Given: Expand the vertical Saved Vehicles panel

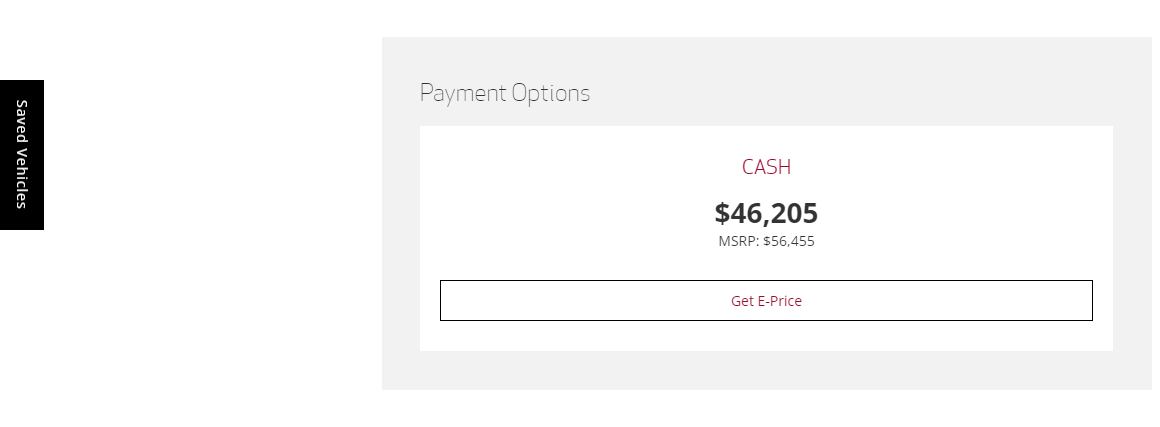Looking at the screenshot, I should click(21, 154).
